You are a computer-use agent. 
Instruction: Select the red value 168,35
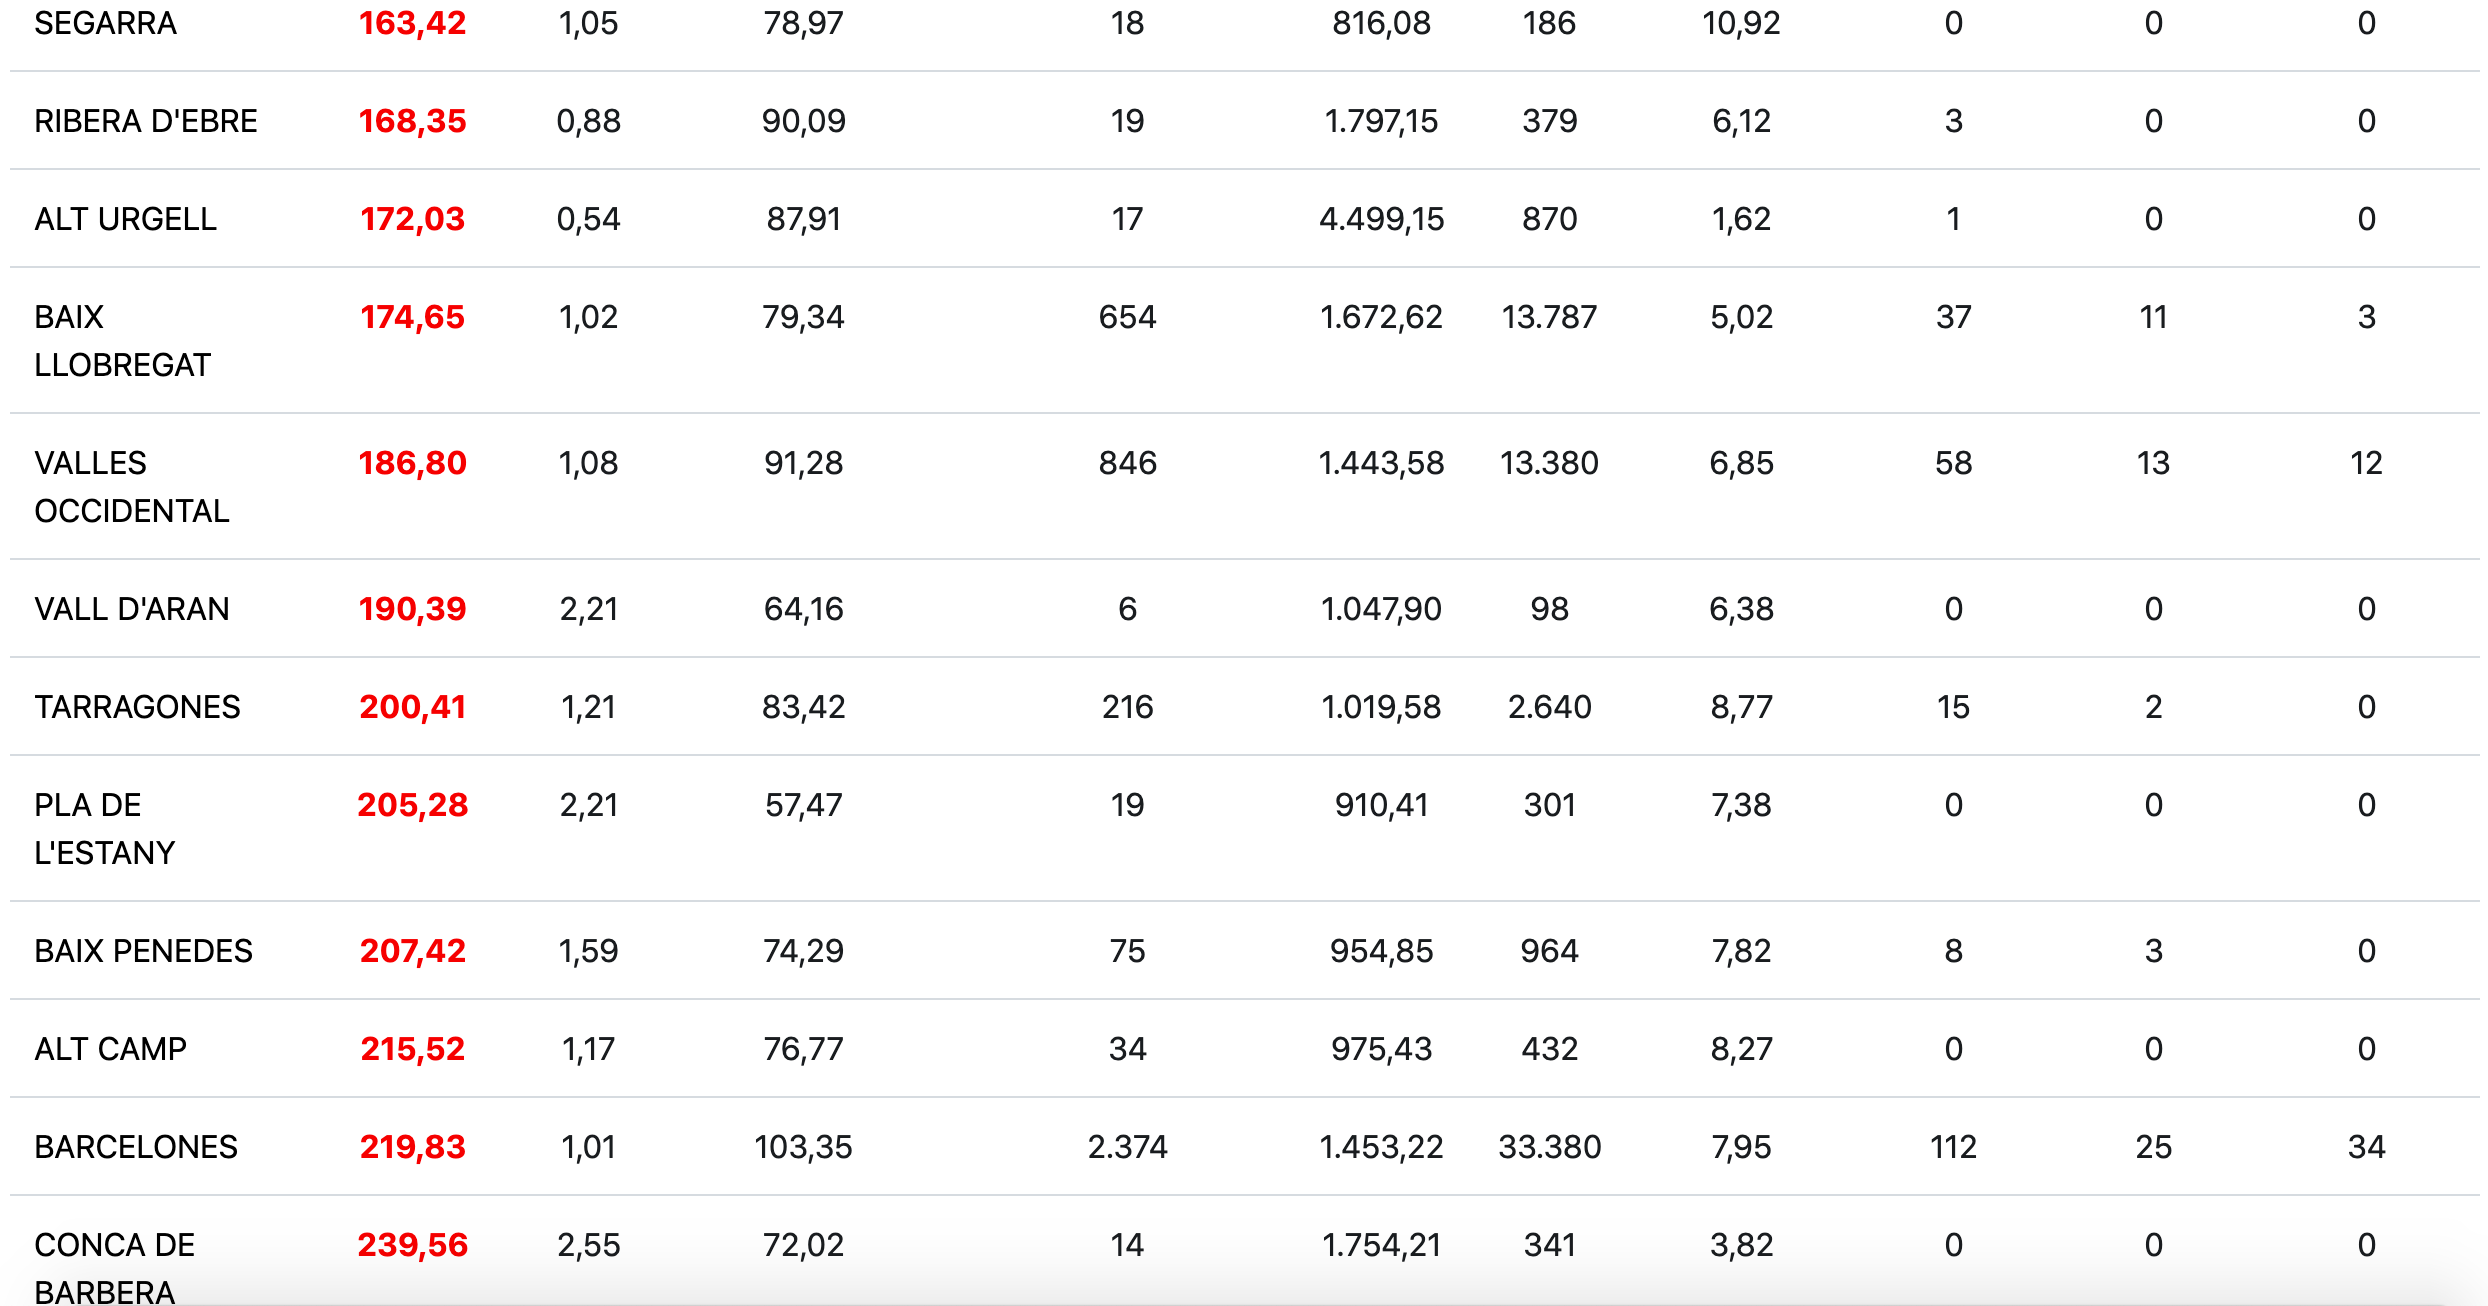412,121
